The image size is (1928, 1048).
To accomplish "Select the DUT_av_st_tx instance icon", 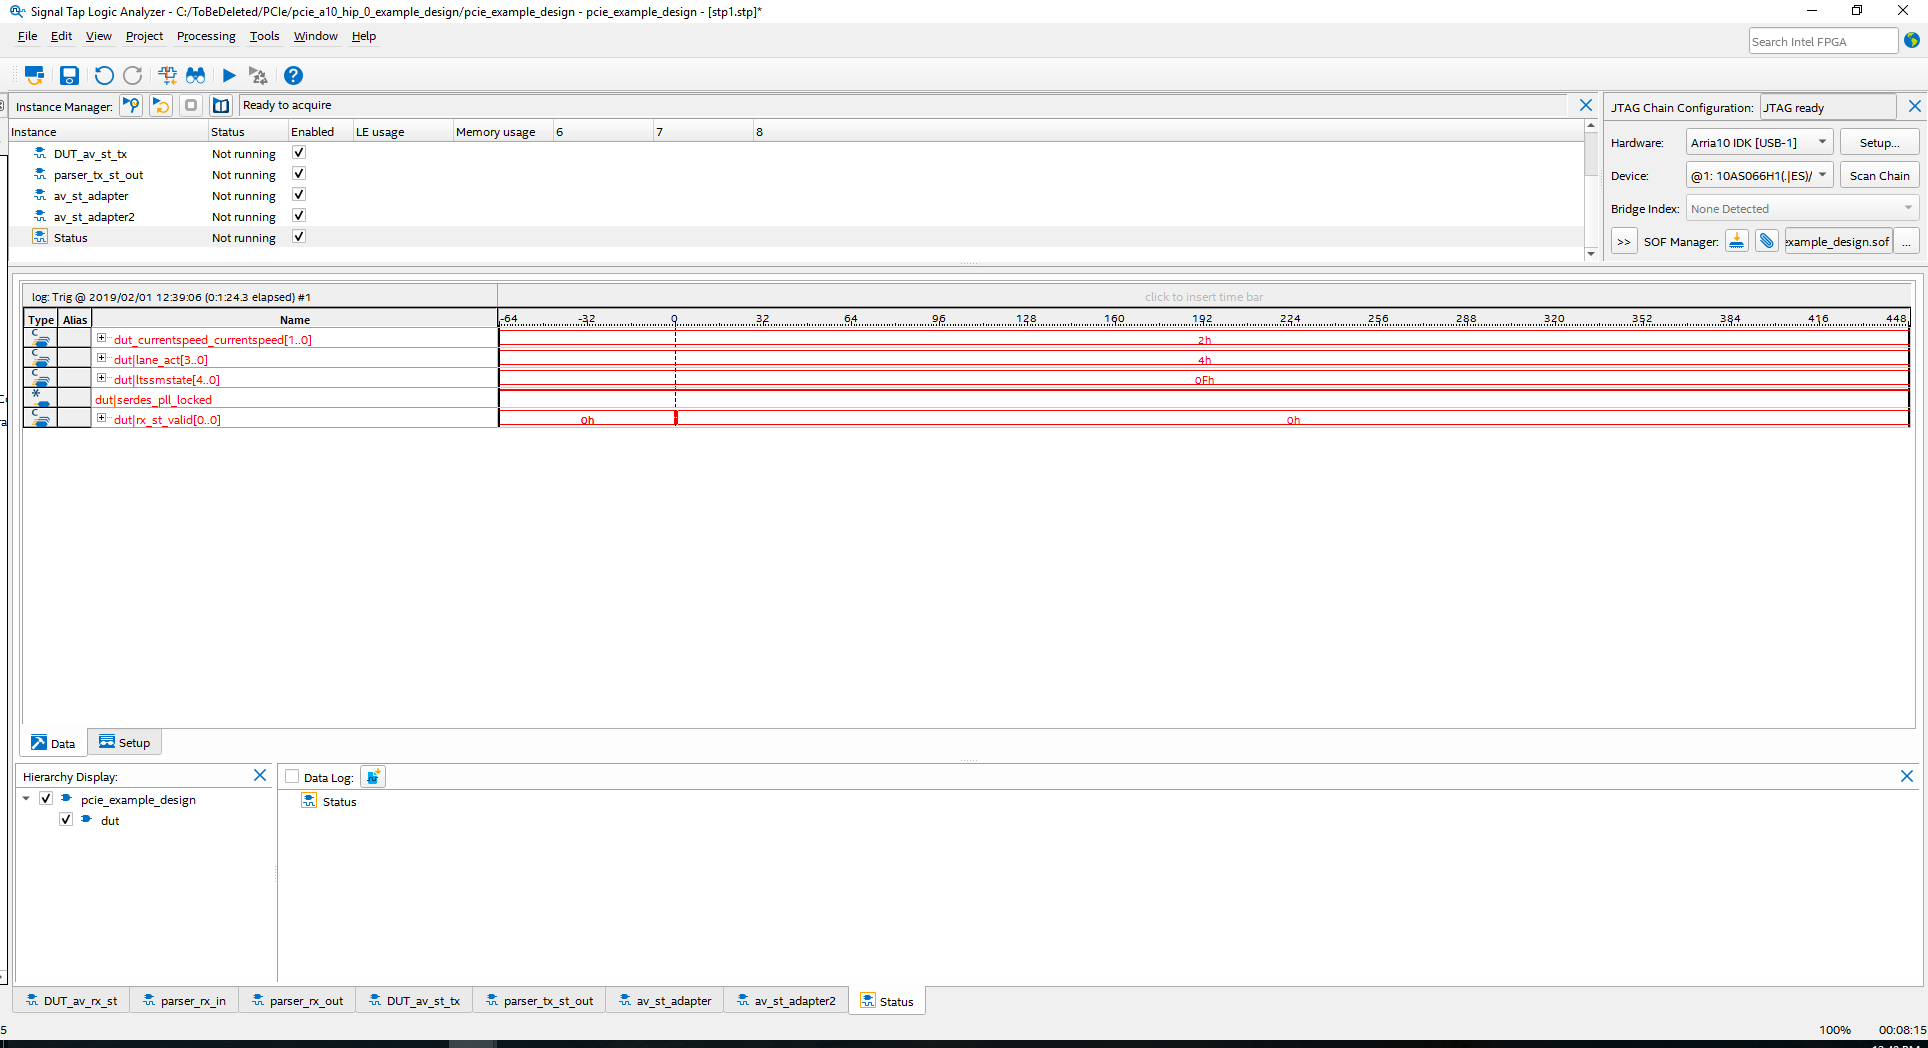I will point(40,153).
